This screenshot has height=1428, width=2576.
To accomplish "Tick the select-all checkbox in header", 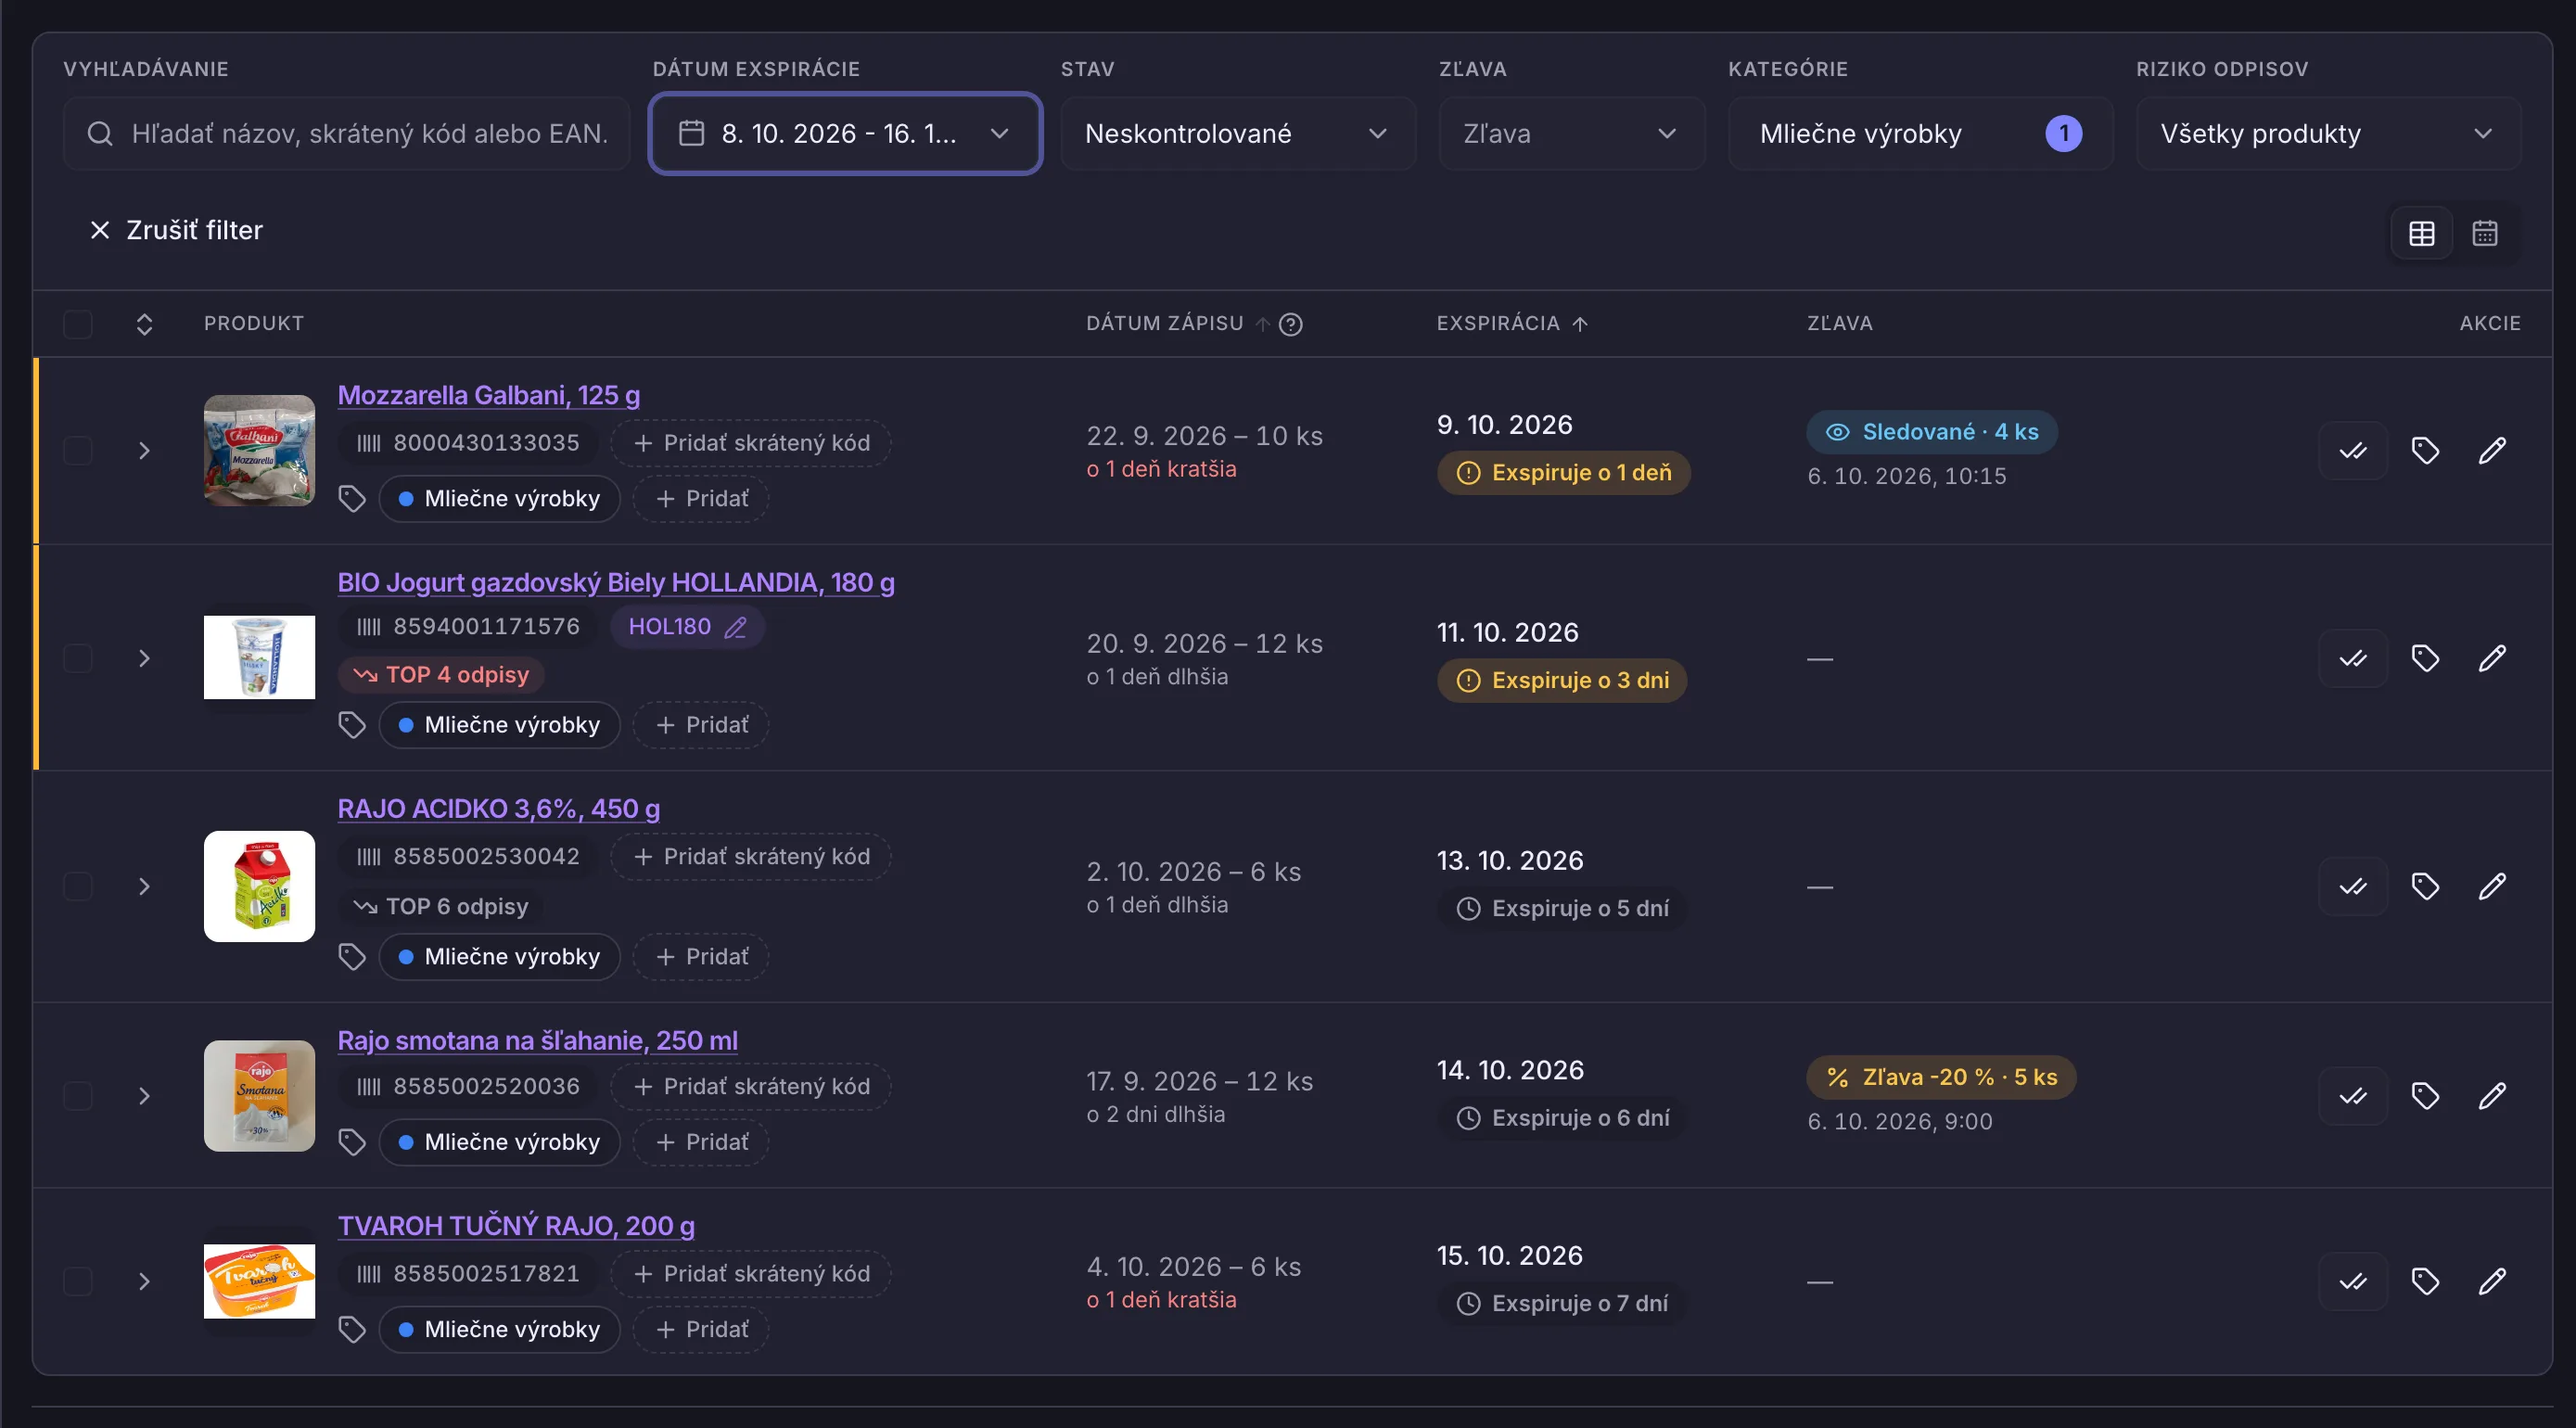I will point(78,324).
